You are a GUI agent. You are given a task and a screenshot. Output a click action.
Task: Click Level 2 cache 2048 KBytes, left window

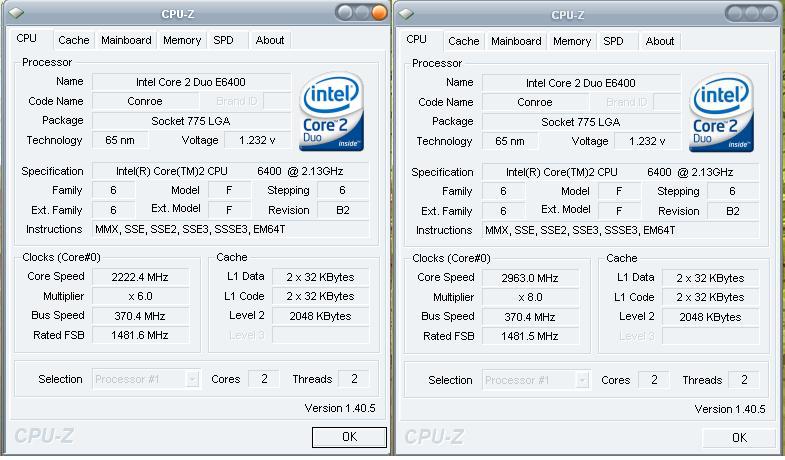(320, 316)
